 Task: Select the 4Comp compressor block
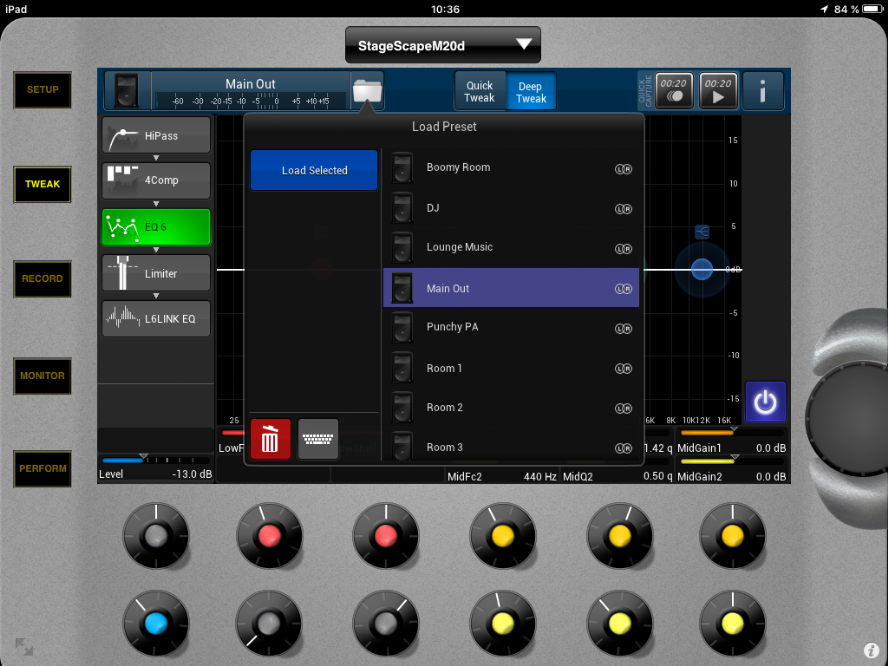click(156, 181)
